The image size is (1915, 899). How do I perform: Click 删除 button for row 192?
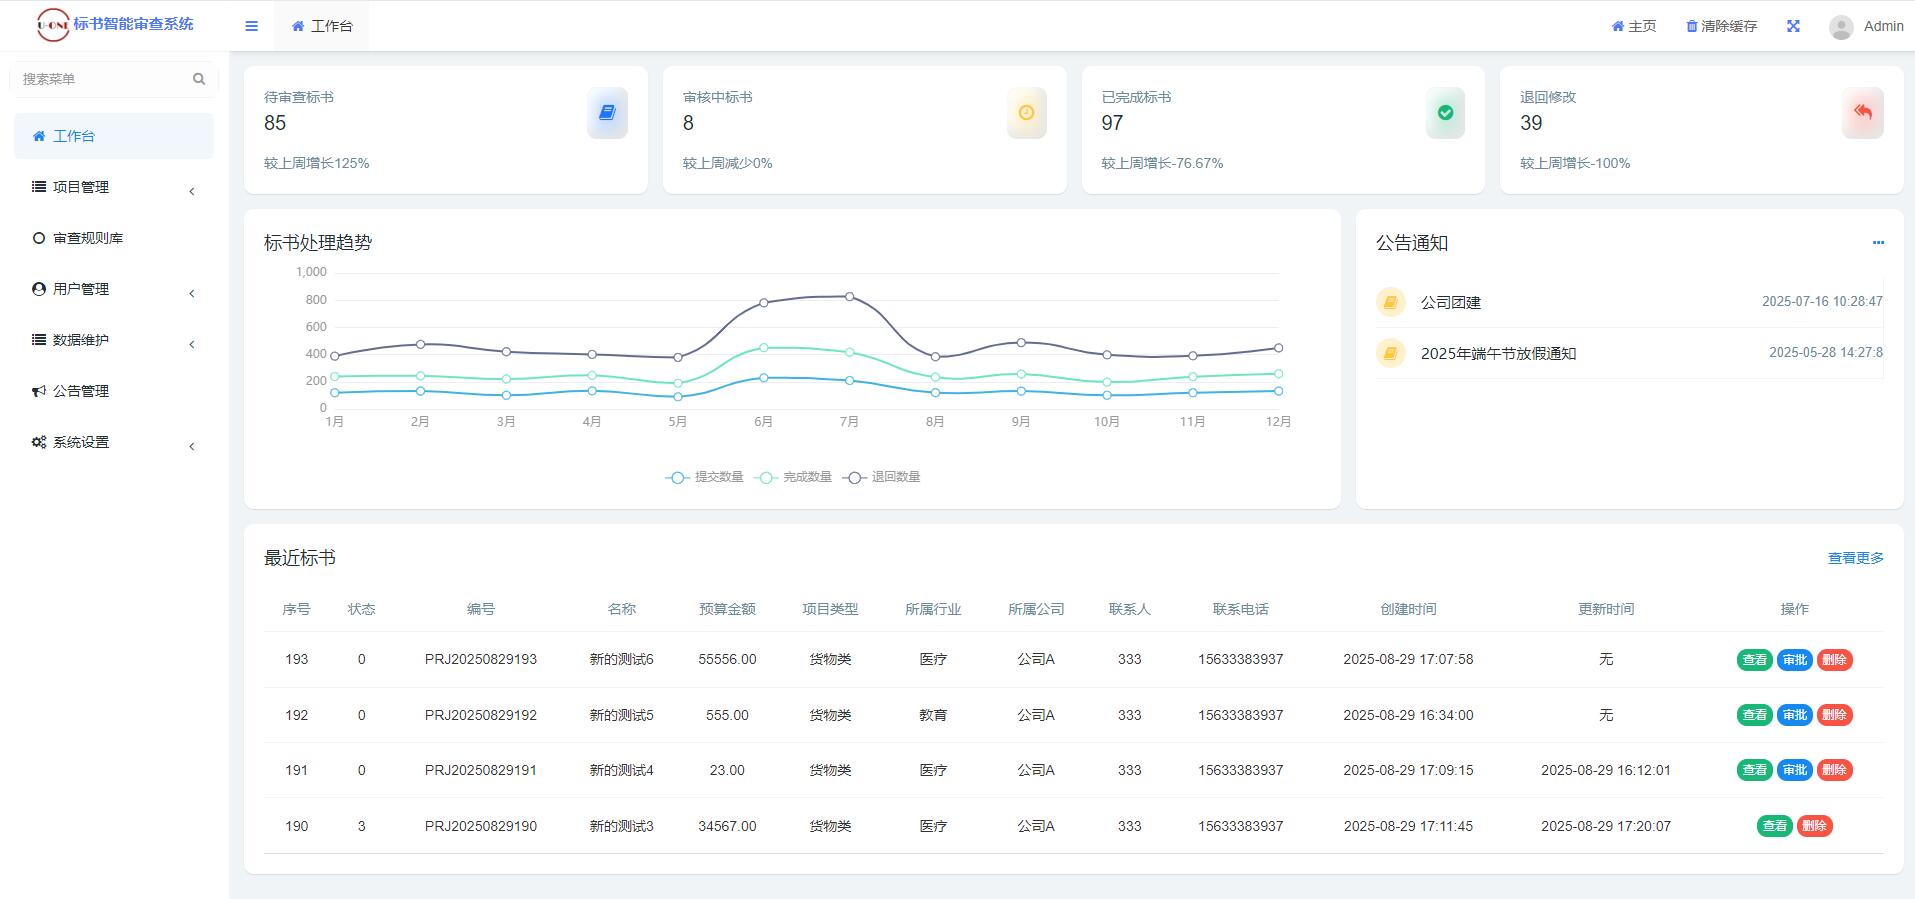point(1834,715)
